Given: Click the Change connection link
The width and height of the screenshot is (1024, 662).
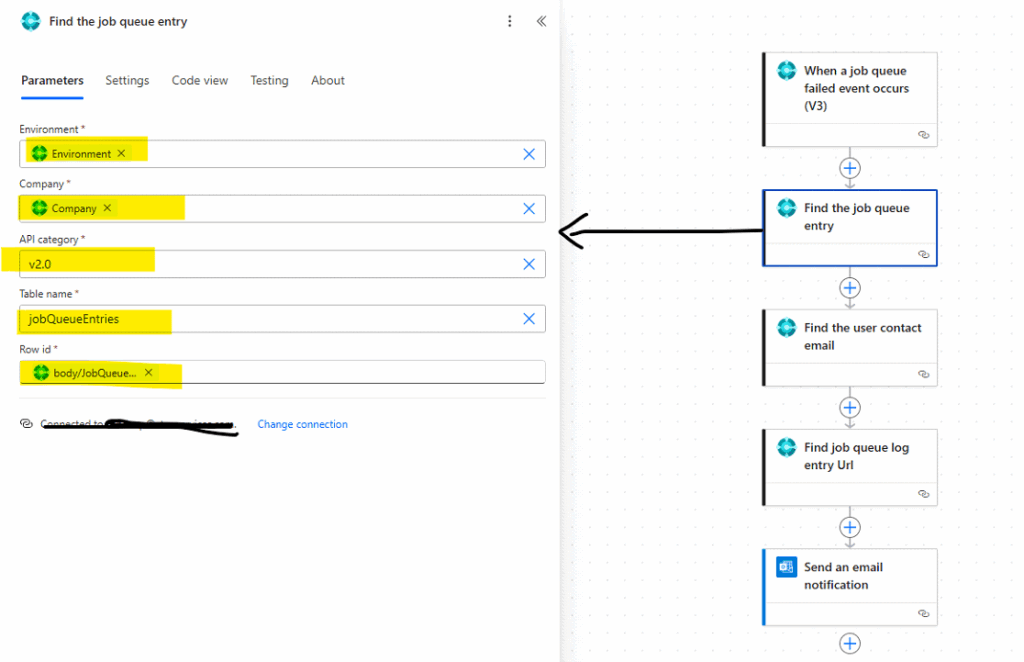Looking at the screenshot, I should [302, 425].
